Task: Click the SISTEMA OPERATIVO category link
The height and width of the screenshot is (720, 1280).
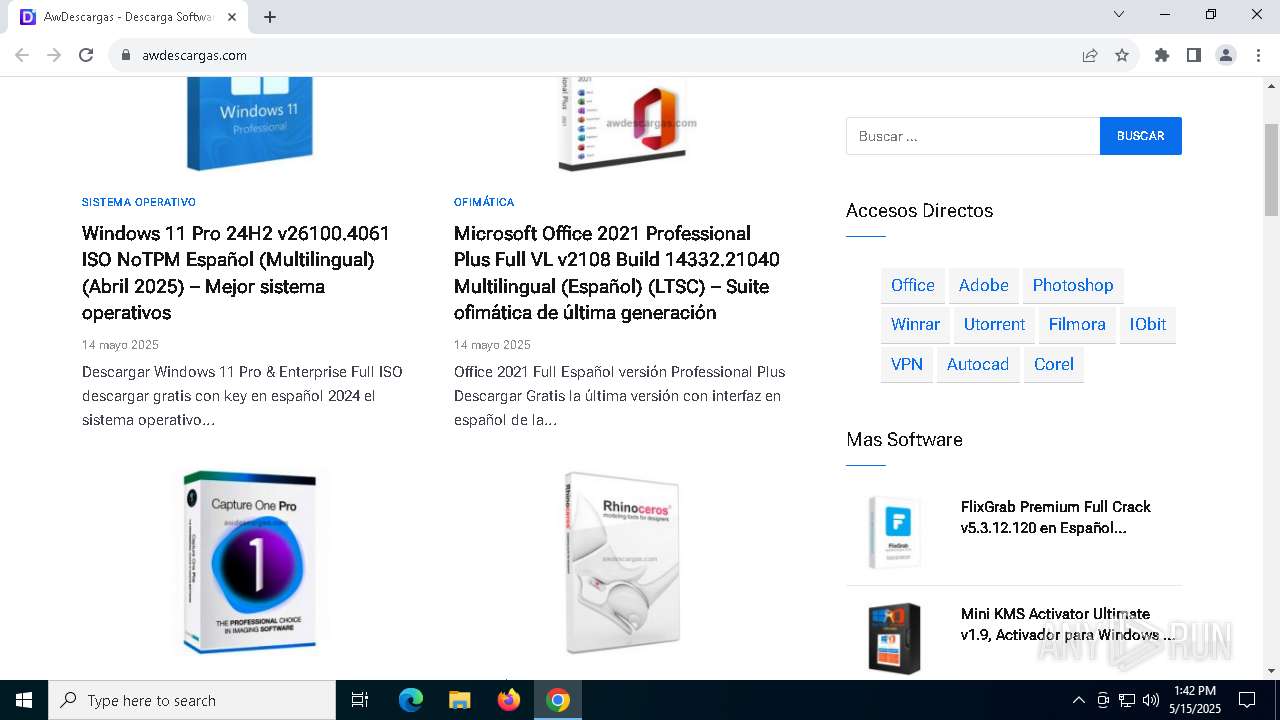Action: point(139,202)
